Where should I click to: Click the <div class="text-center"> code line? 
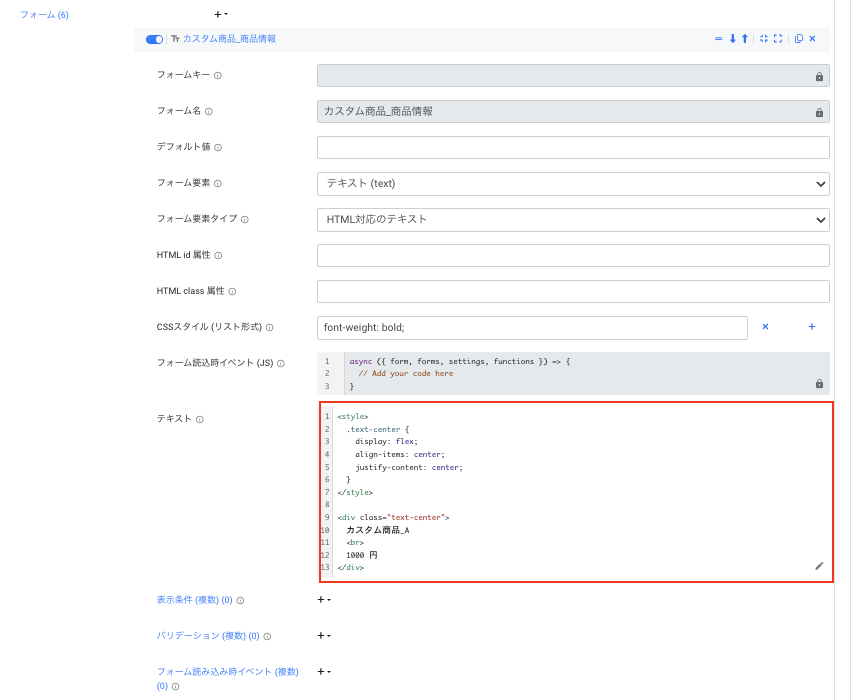tap(393, 517)
